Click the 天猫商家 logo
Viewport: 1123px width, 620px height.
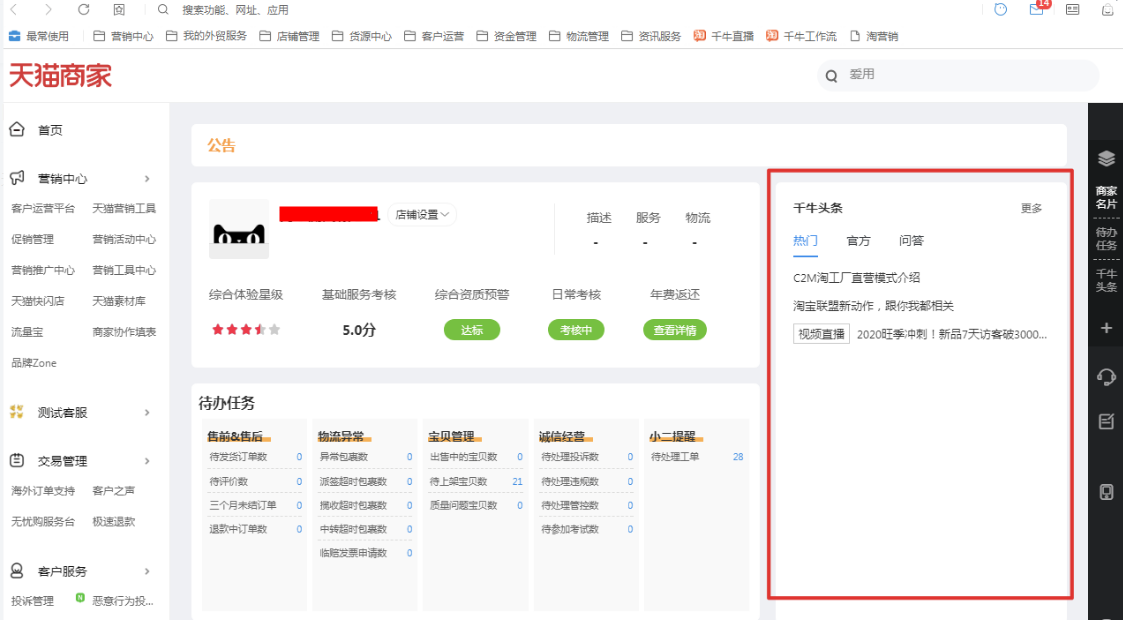pos(60,75)
